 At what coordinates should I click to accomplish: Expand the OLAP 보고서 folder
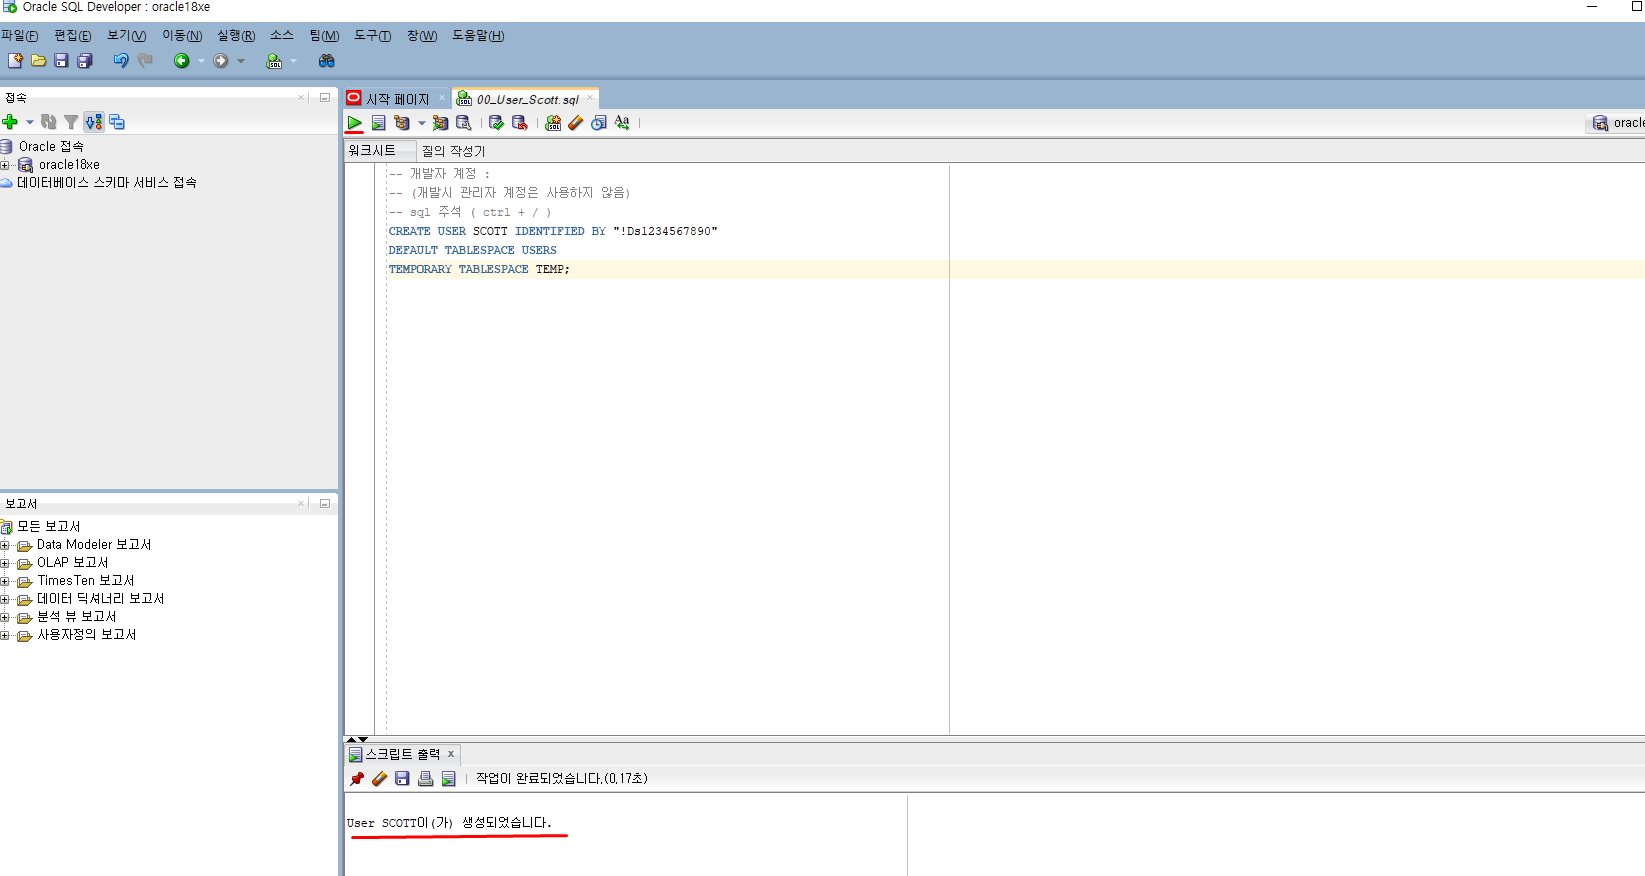click(x=5, y=563)
